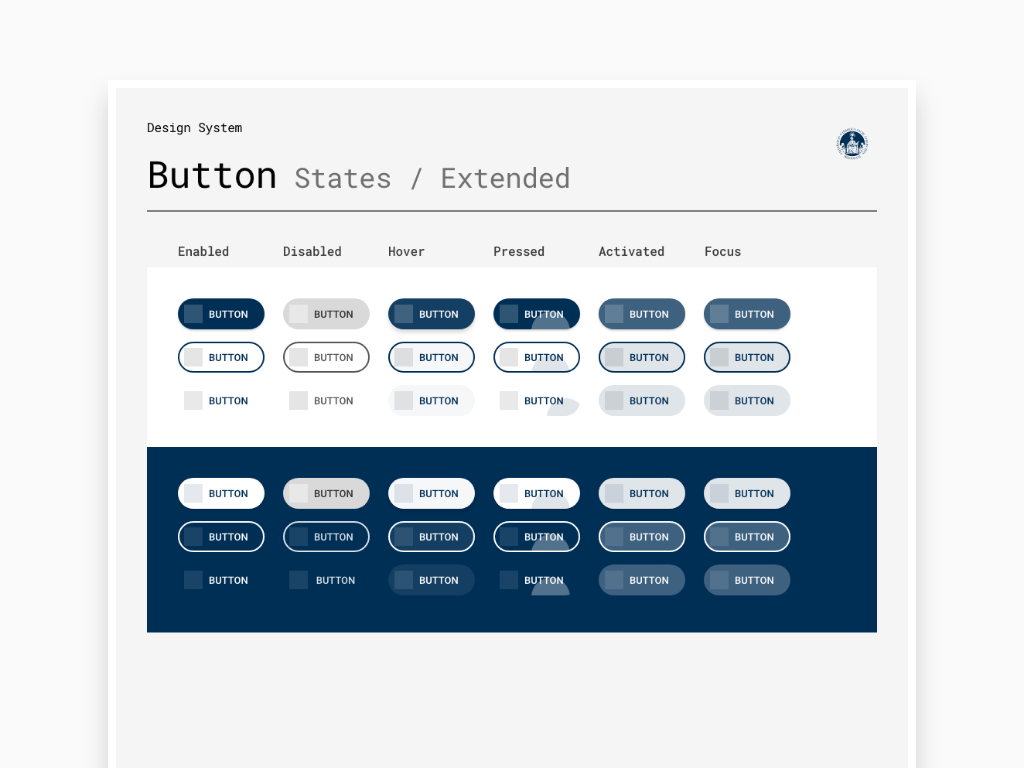Click icon inside Enabled filled dark button
Viewport: 1024px width, 768px height.
pos(193,314)
